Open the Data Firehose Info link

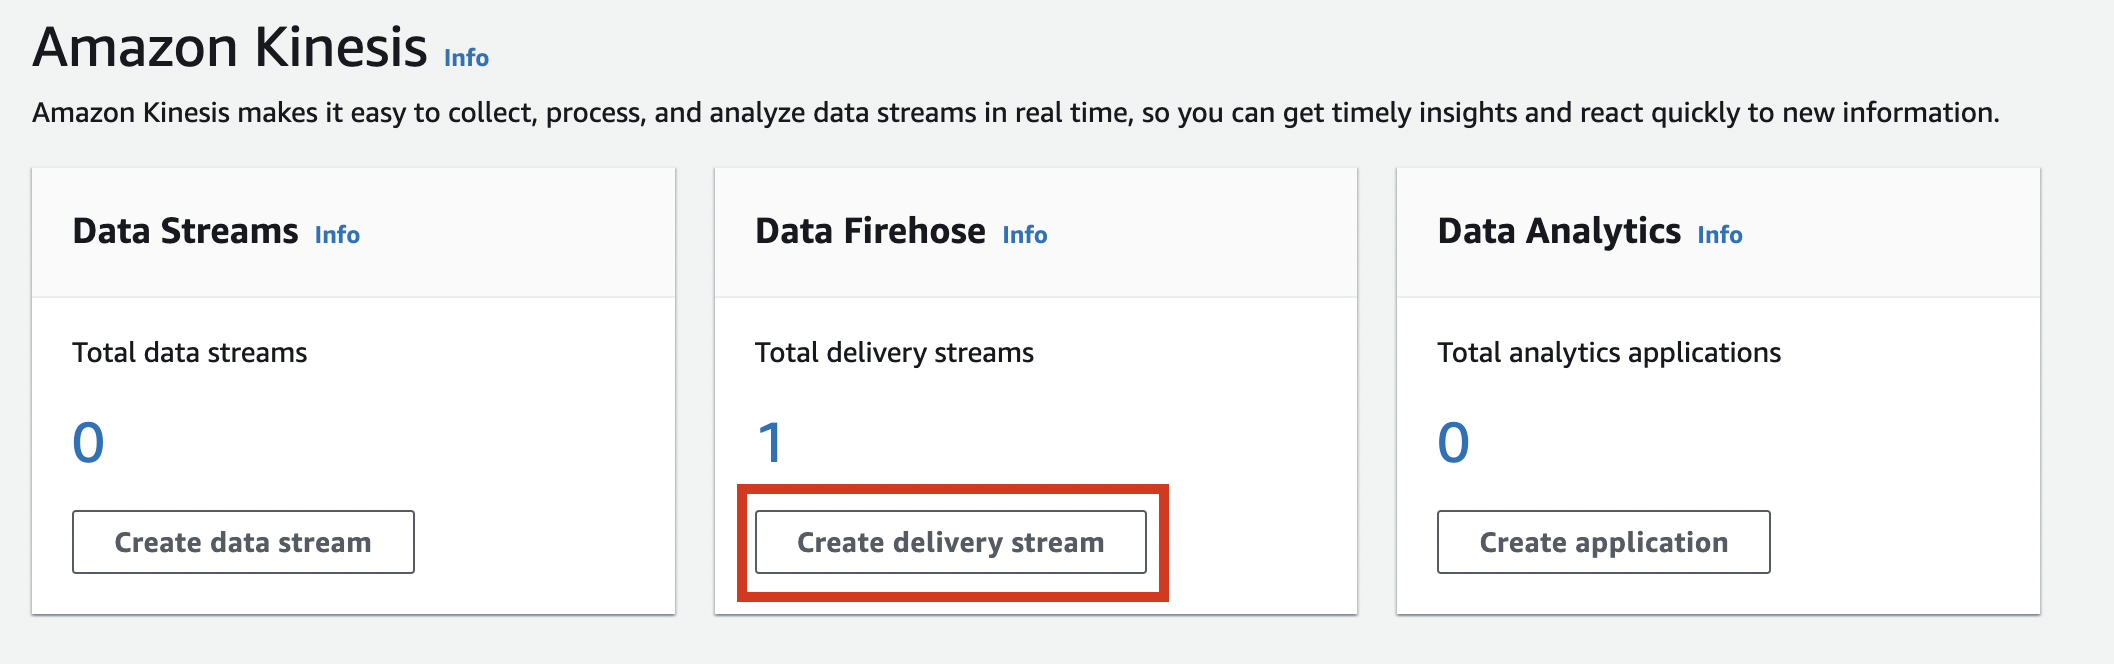pyautogui.click(x=1025, y=235)
